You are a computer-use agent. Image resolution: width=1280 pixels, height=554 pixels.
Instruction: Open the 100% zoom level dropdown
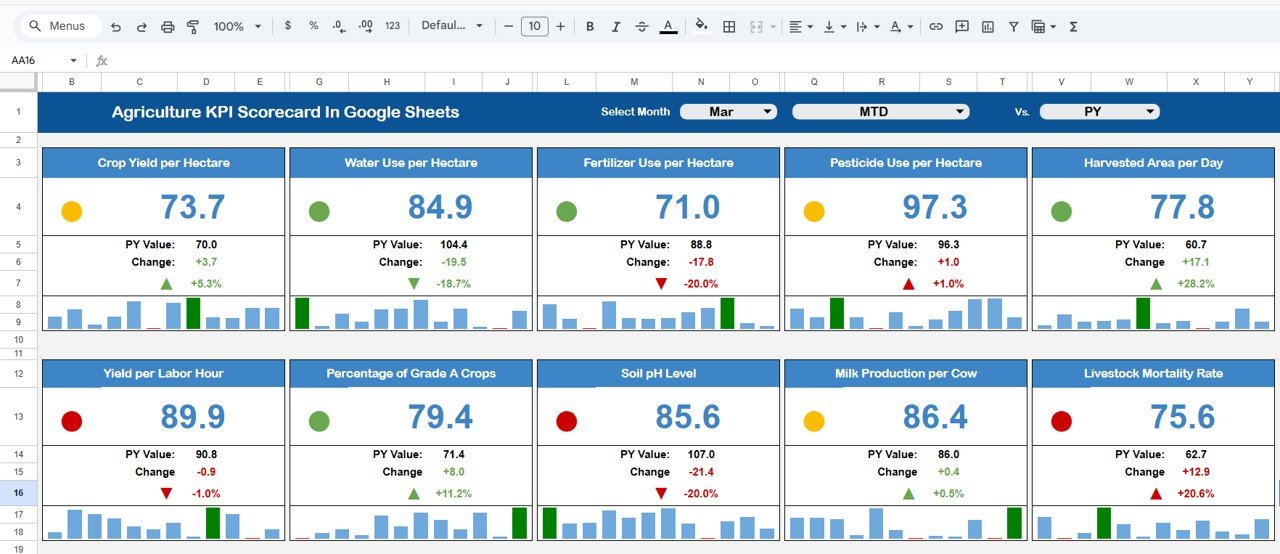(x=238, y=26)
